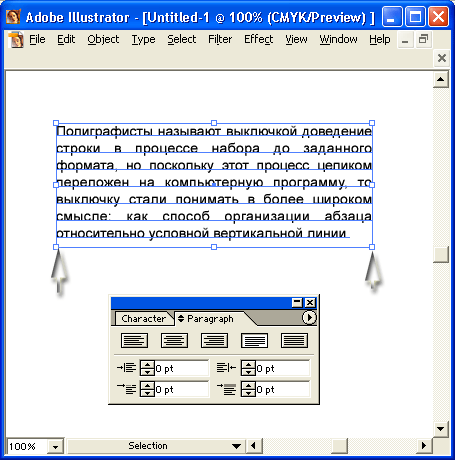This screenshot has height=460, width=455.
Task: Click the Left Indent icon
Action: click(126, 368)
